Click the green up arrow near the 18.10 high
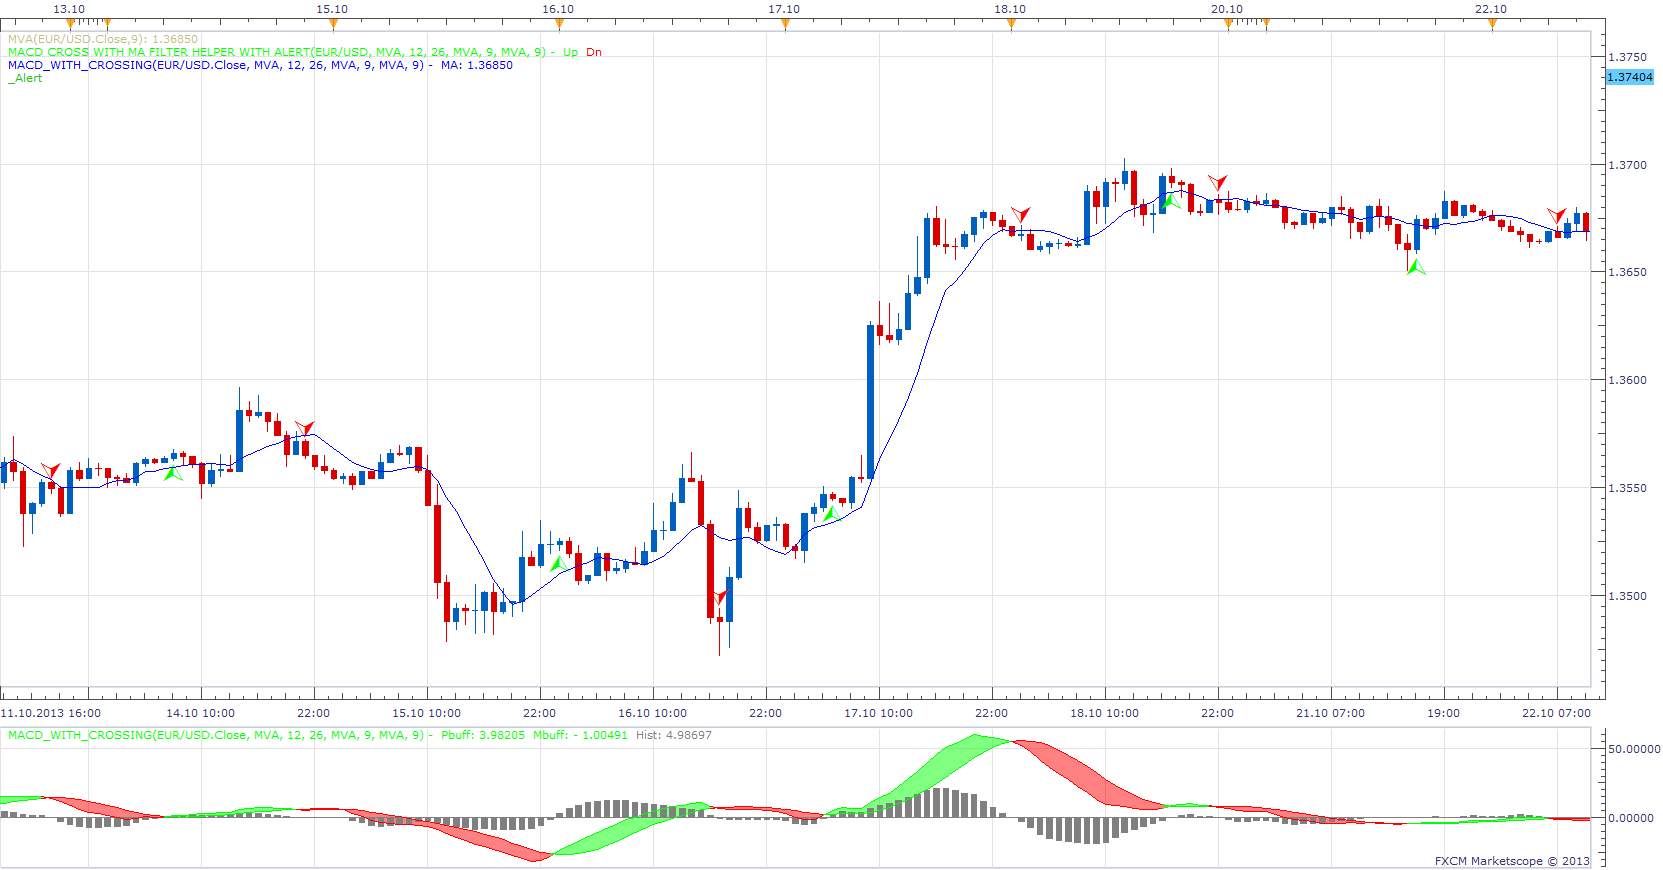 [x=1169, y=201]
